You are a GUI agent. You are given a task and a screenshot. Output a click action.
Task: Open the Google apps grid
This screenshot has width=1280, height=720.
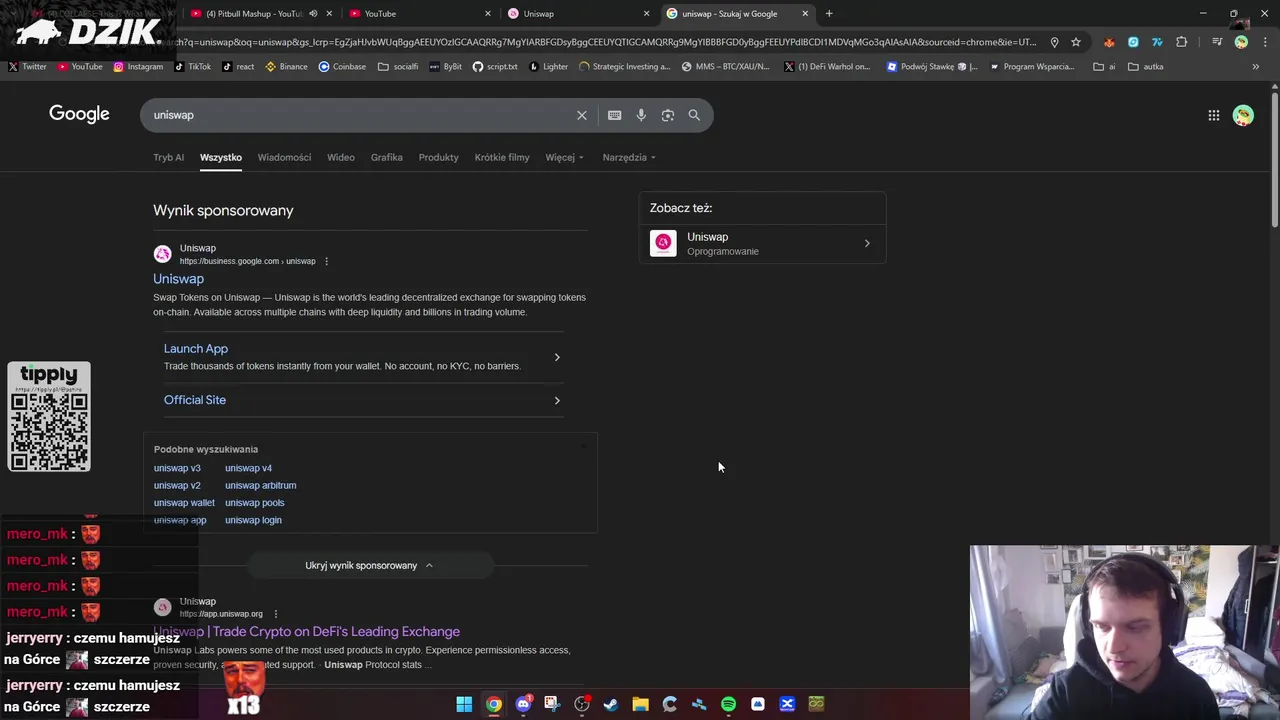[1214, 115]
